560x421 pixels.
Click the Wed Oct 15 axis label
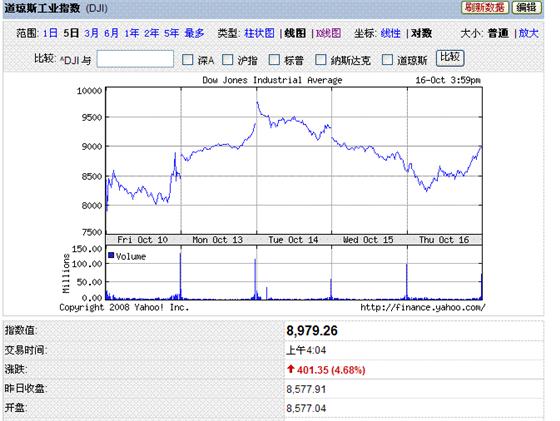[368, 240]
